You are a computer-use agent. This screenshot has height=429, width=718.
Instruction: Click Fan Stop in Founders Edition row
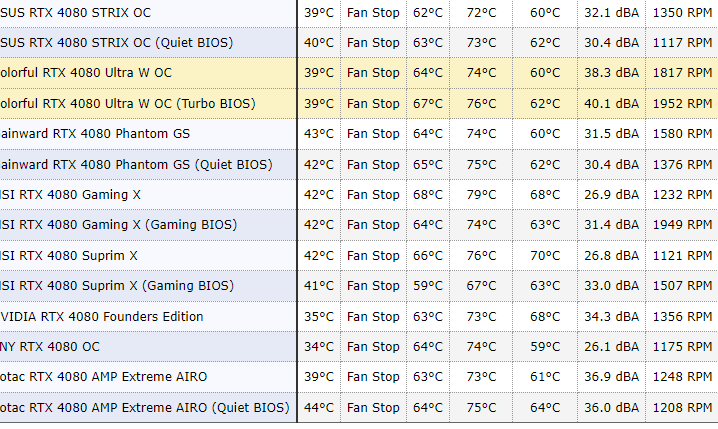(372, 316)
